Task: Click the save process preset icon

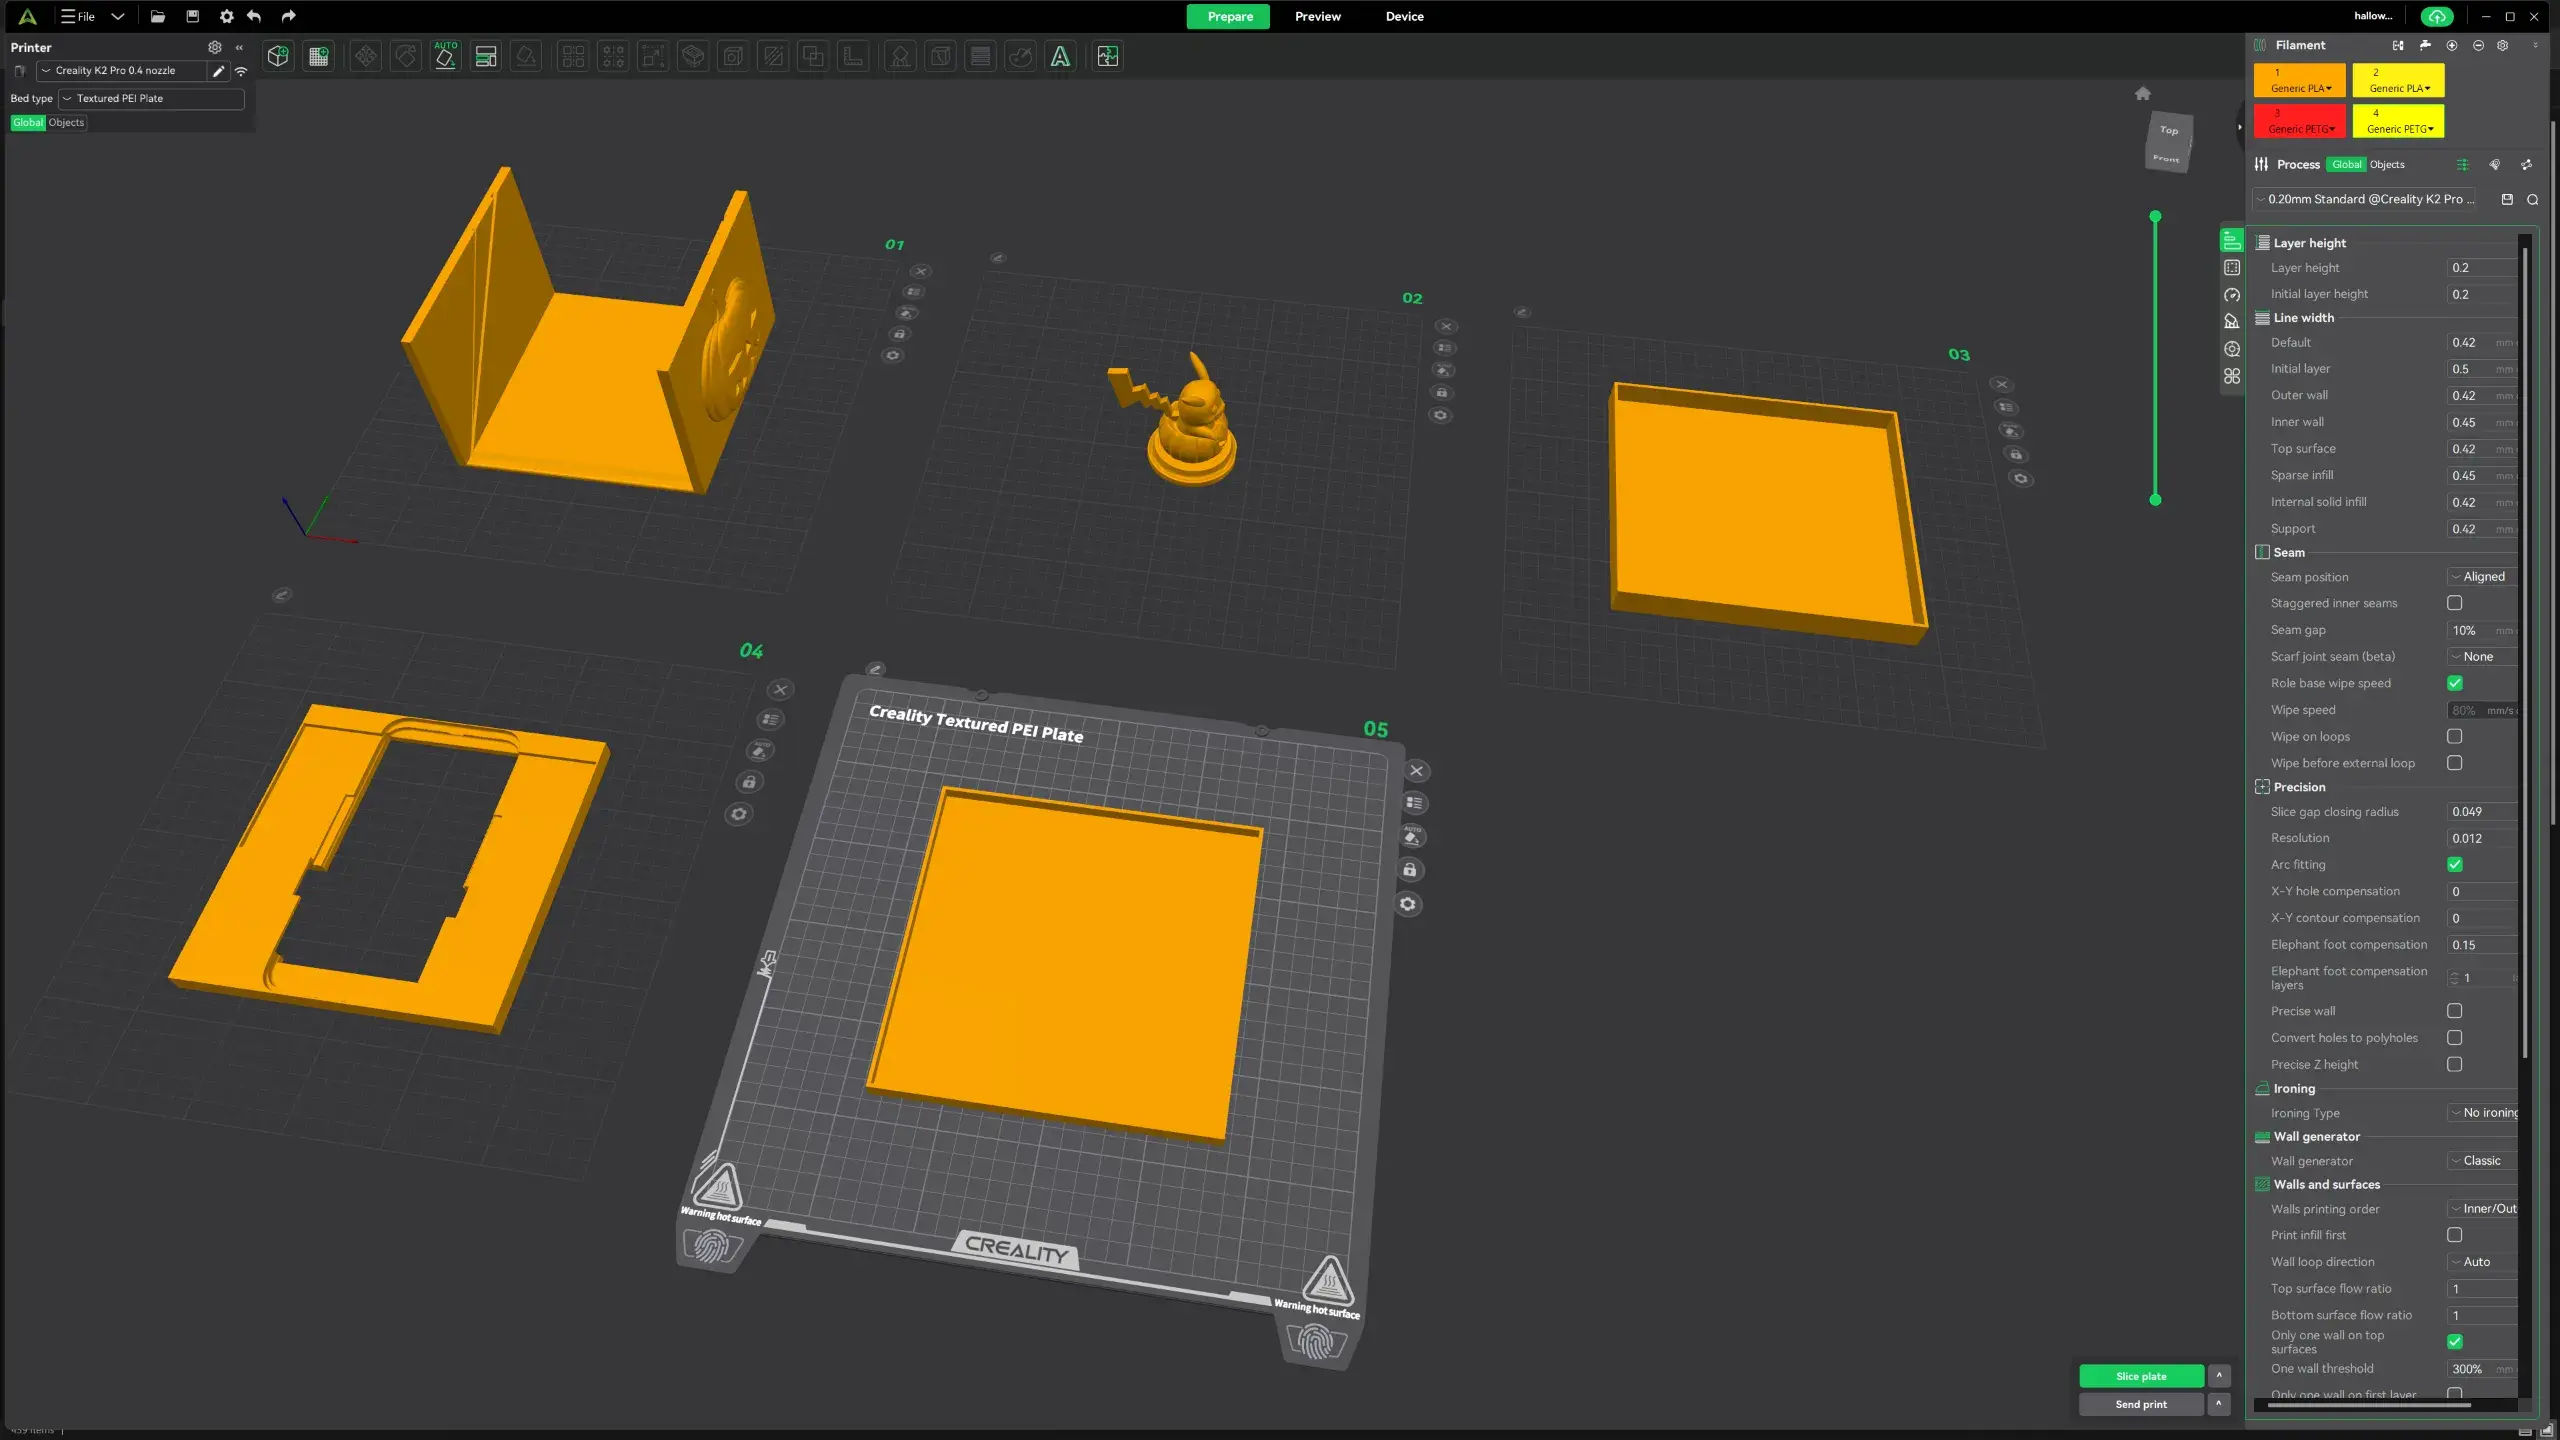Action: pyautogui.click(x=2507, y=199)
